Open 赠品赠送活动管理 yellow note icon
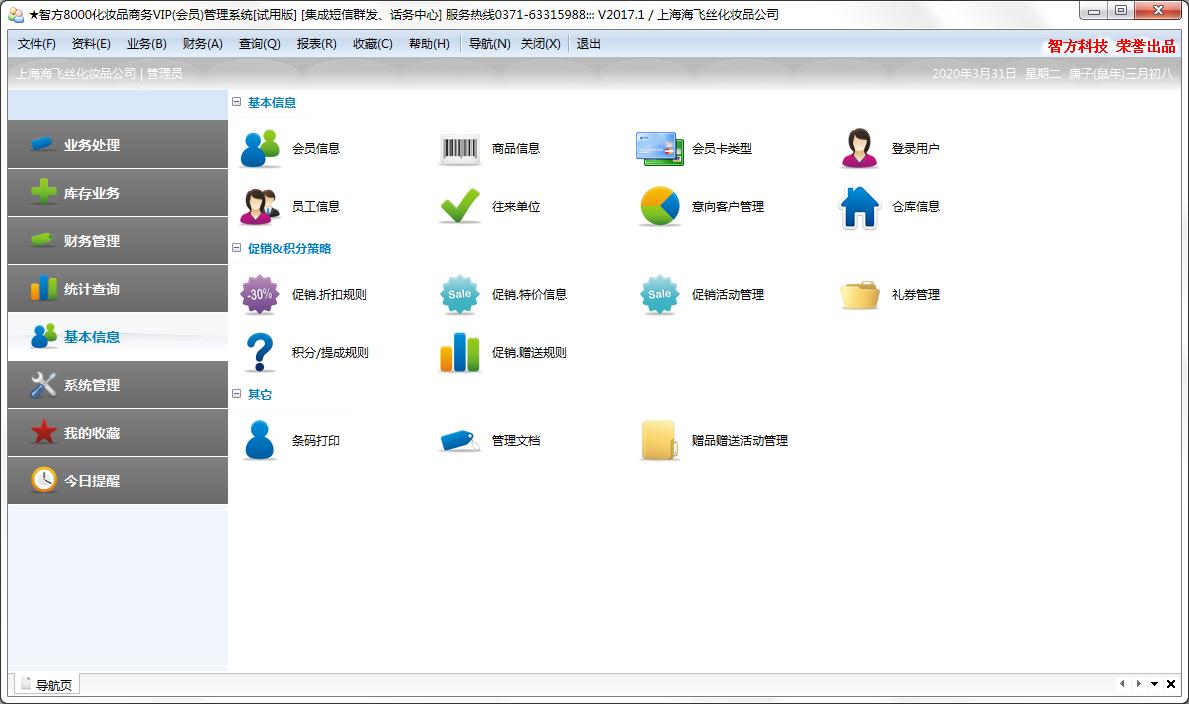This screenshot has width=1189, height=704. coord(660,440)
